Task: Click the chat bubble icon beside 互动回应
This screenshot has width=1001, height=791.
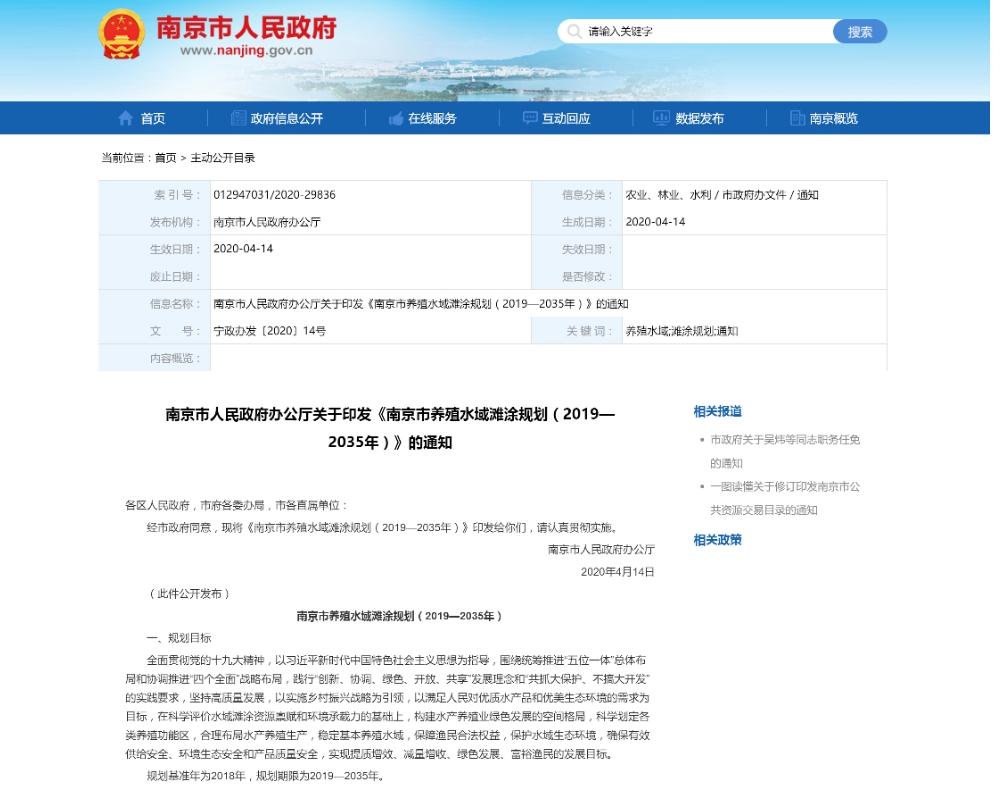Action: (530, 118)
